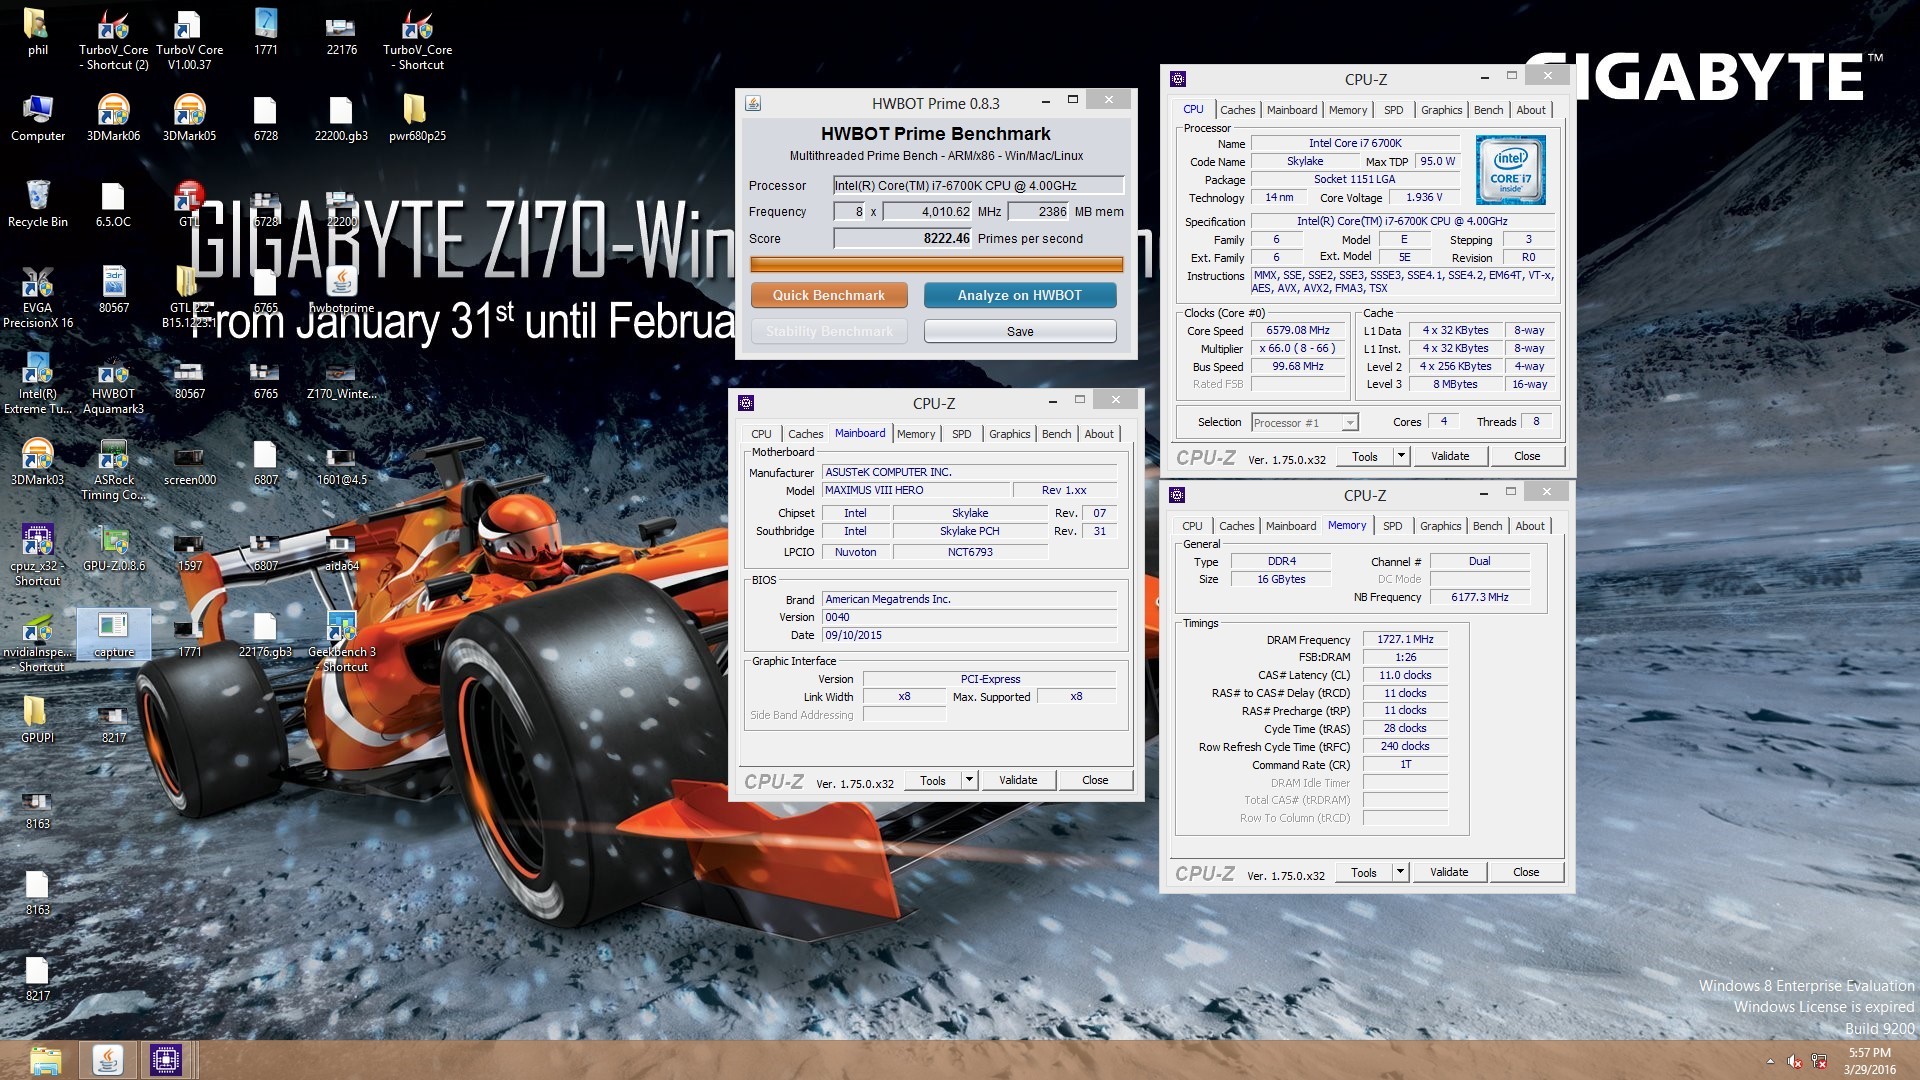The height and width of the screenshot is (1080, 1920).
Task: Click the Processor name field in HWBOT Prime
Action: point(978,185)
